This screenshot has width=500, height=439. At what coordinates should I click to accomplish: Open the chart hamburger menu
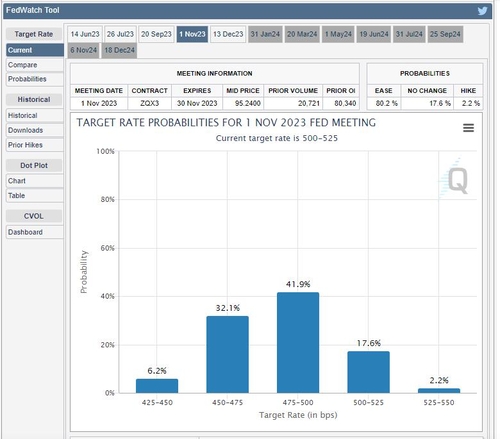click(x=468, y=128)
